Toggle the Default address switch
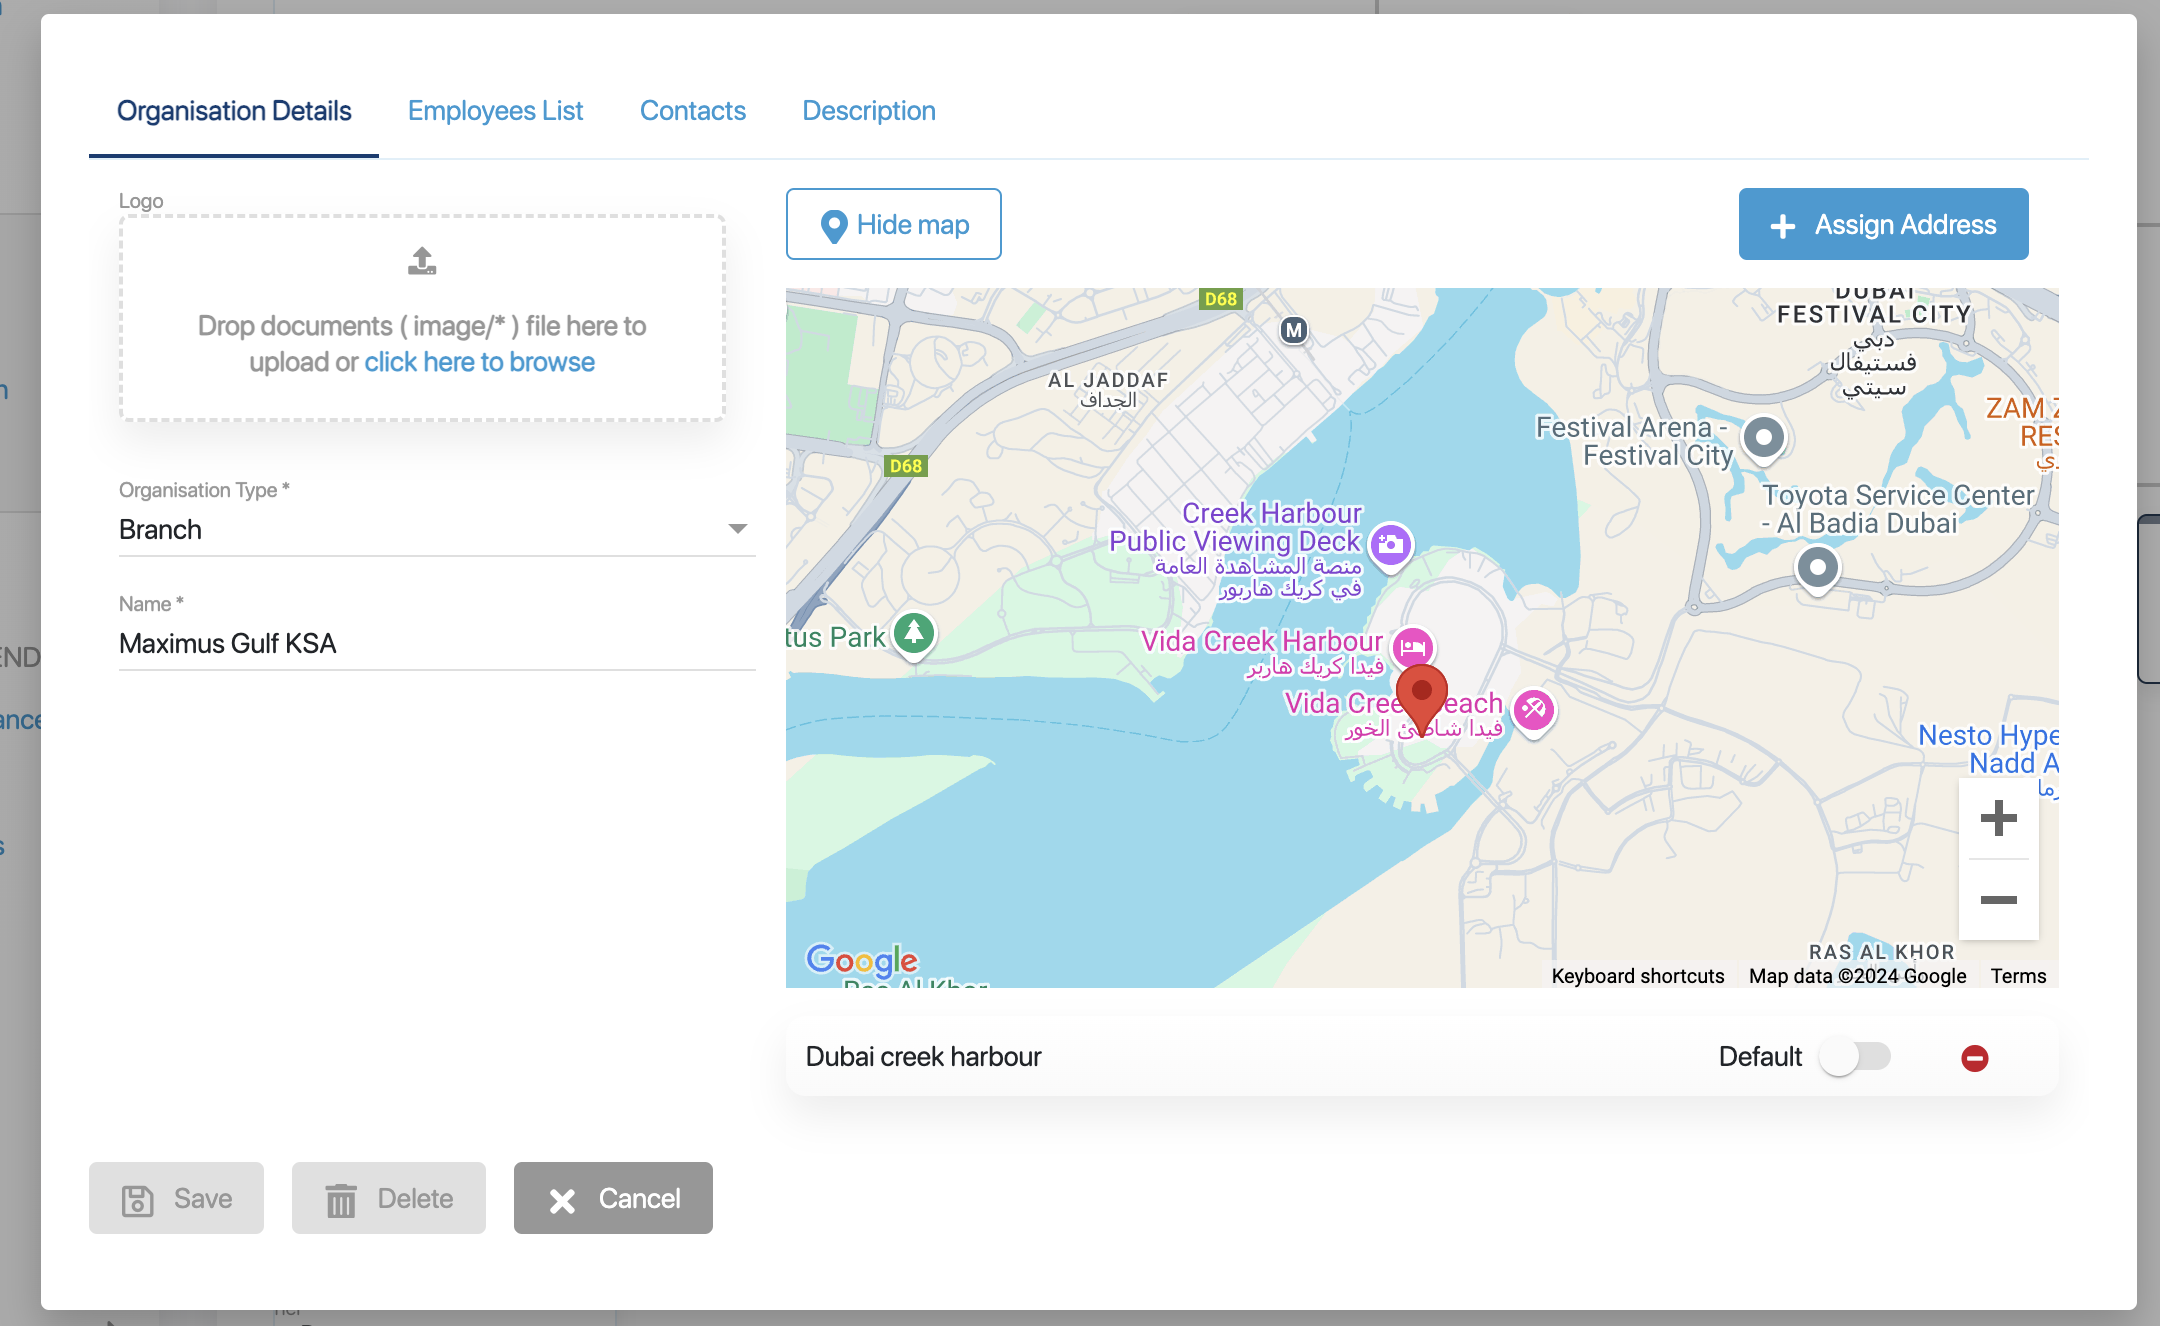 (1855, 1057)
